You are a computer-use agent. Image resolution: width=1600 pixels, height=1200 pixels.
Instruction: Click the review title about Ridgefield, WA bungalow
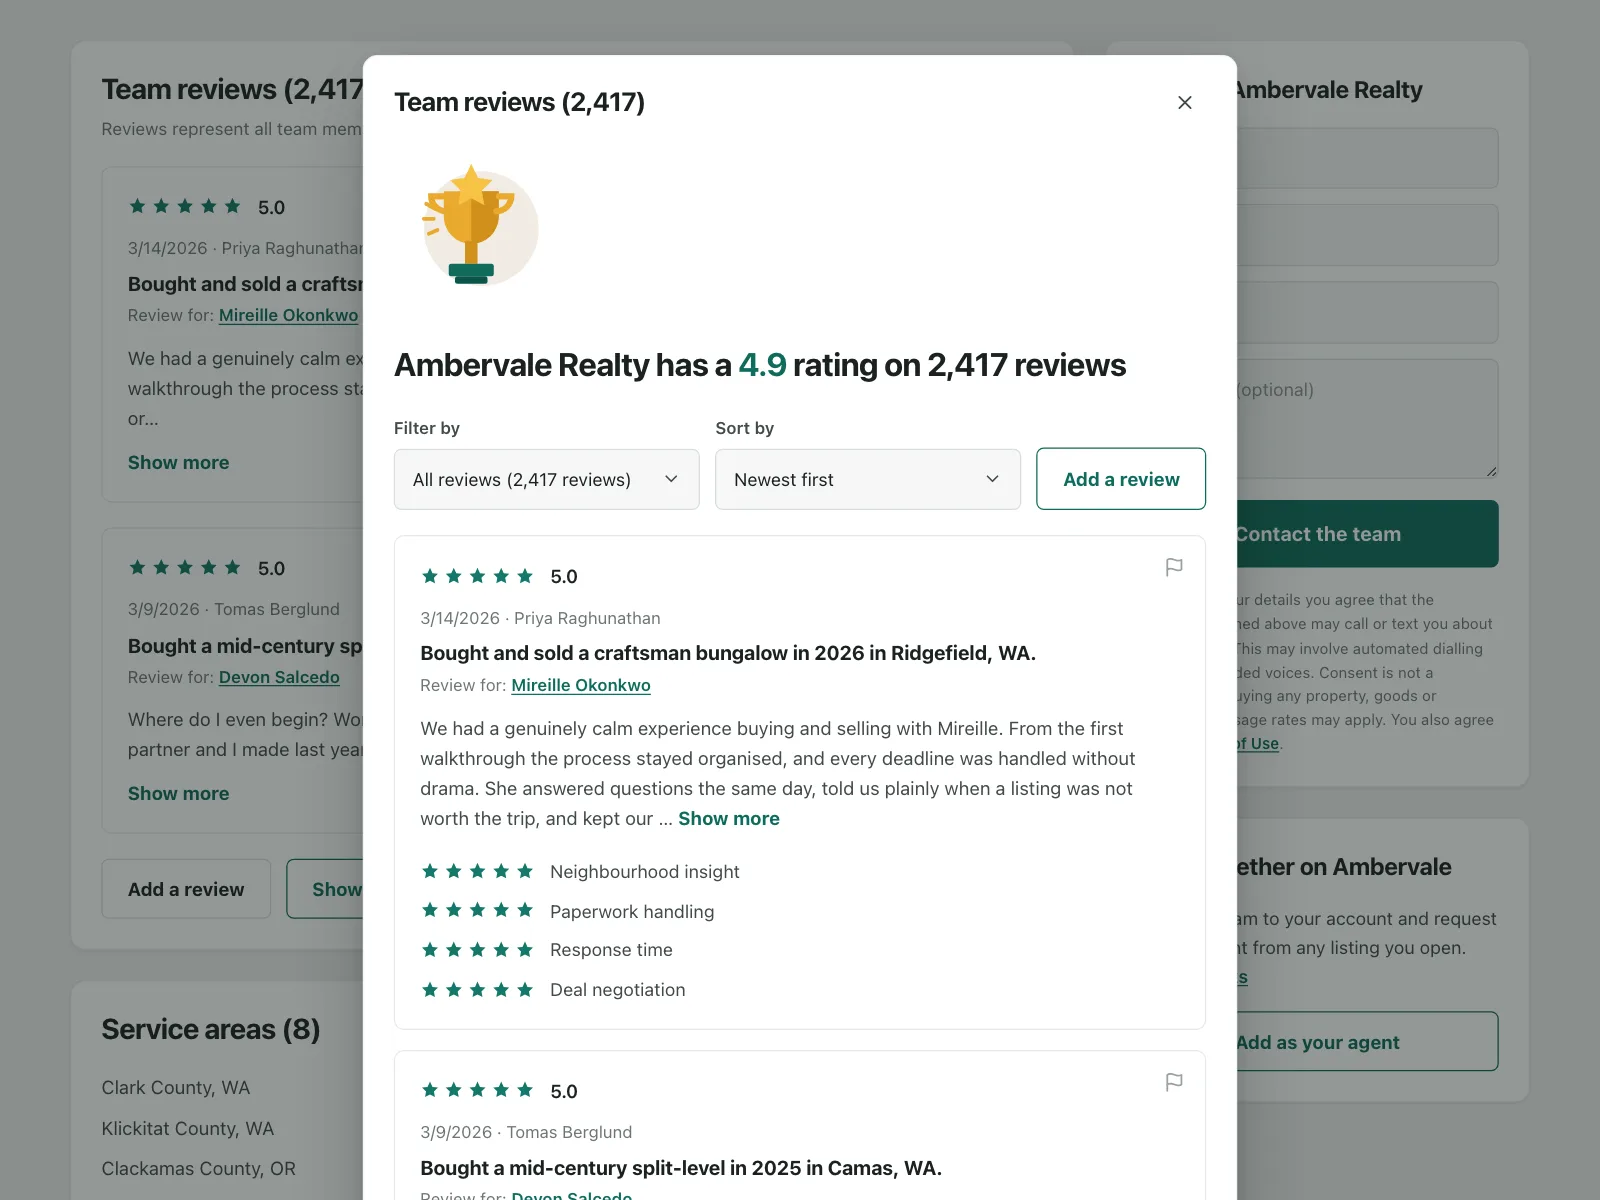(x=727, y=653)
